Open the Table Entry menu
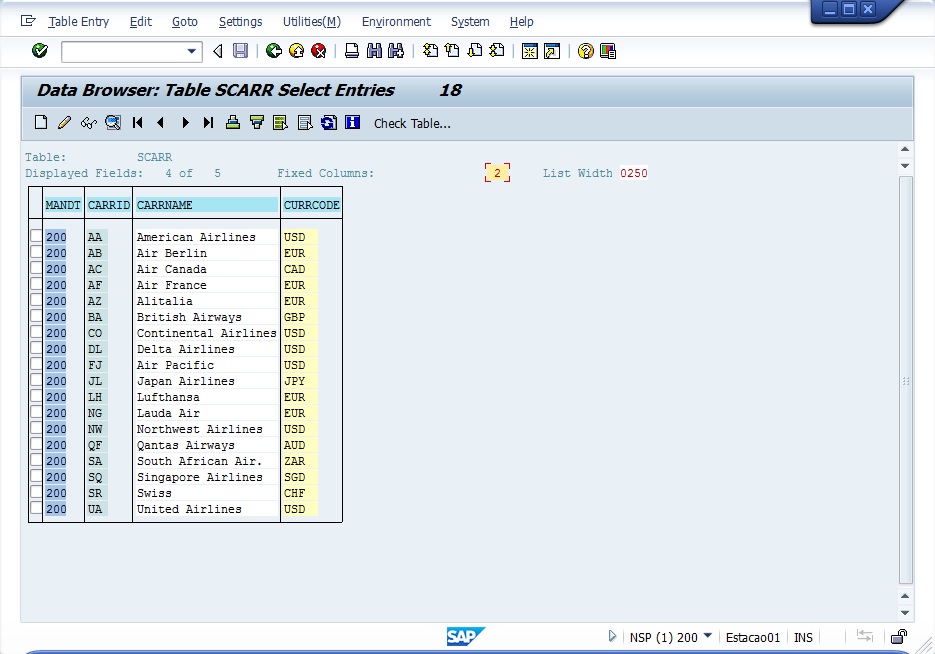Viewport: 935px width, 654px height. 79,21
